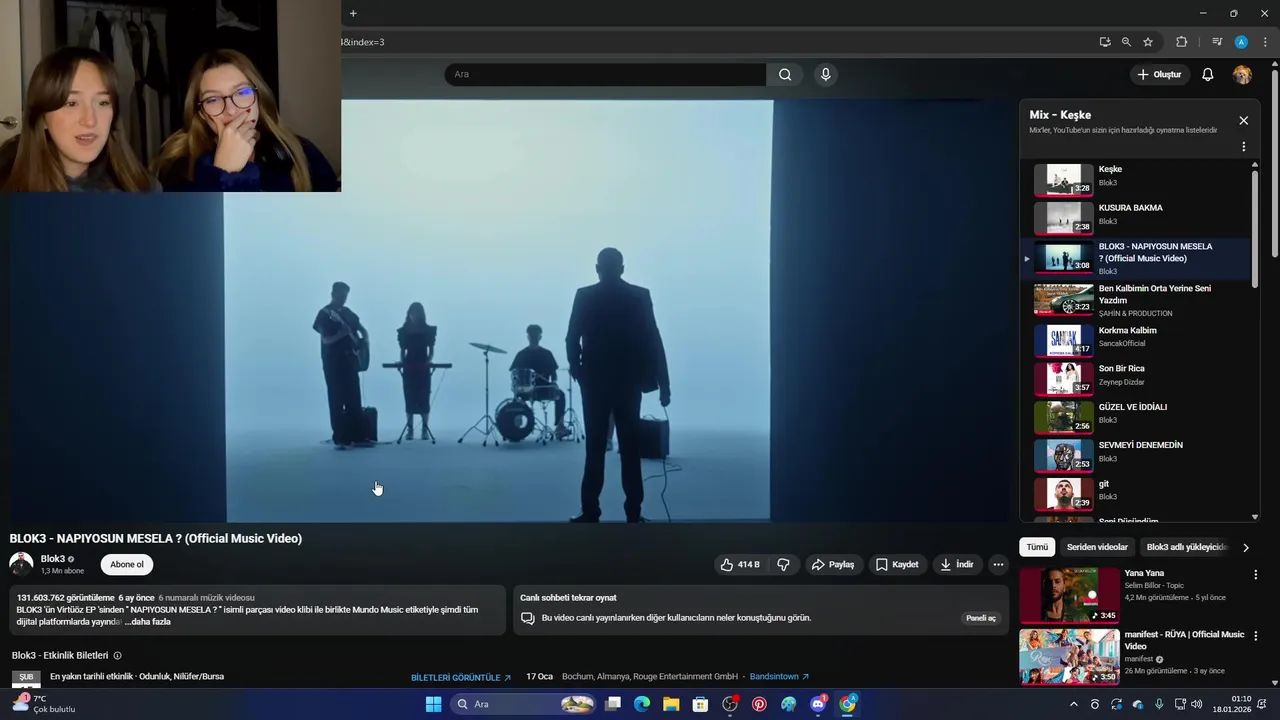Open Blok3 channel avatar
1280x720 pixels.
click(21, 564)
